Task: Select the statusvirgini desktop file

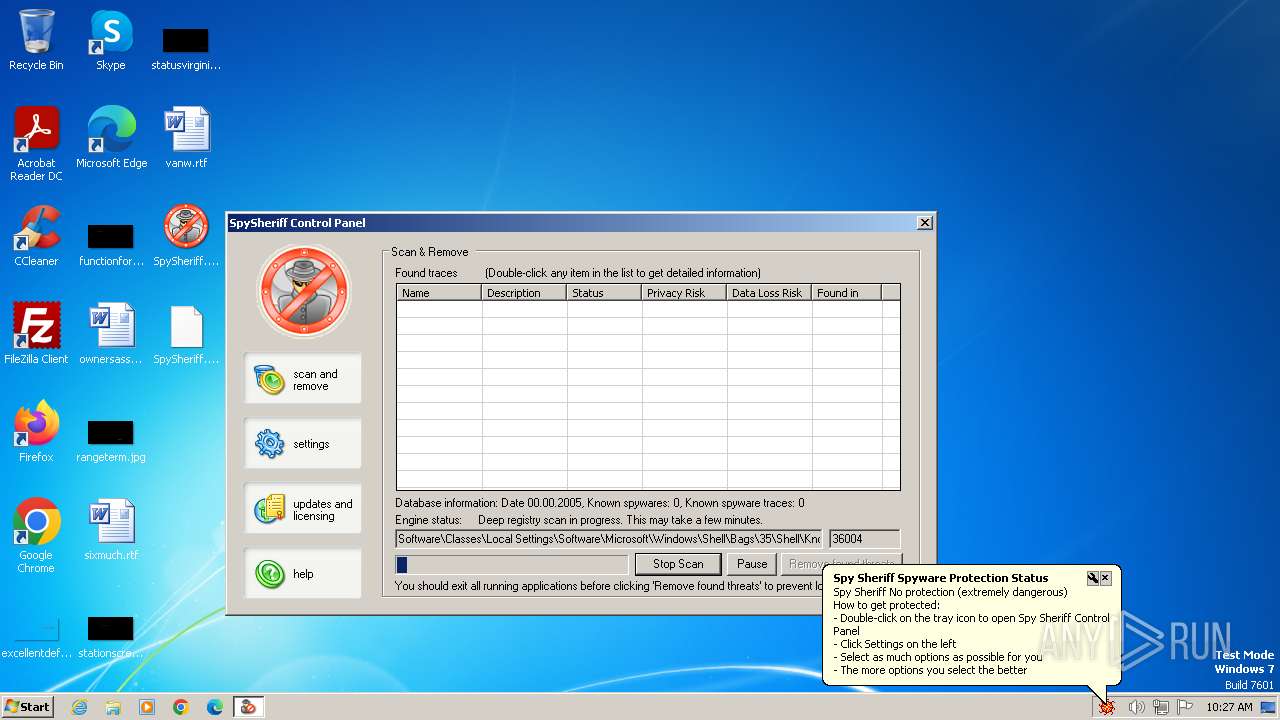Action: 186,48
